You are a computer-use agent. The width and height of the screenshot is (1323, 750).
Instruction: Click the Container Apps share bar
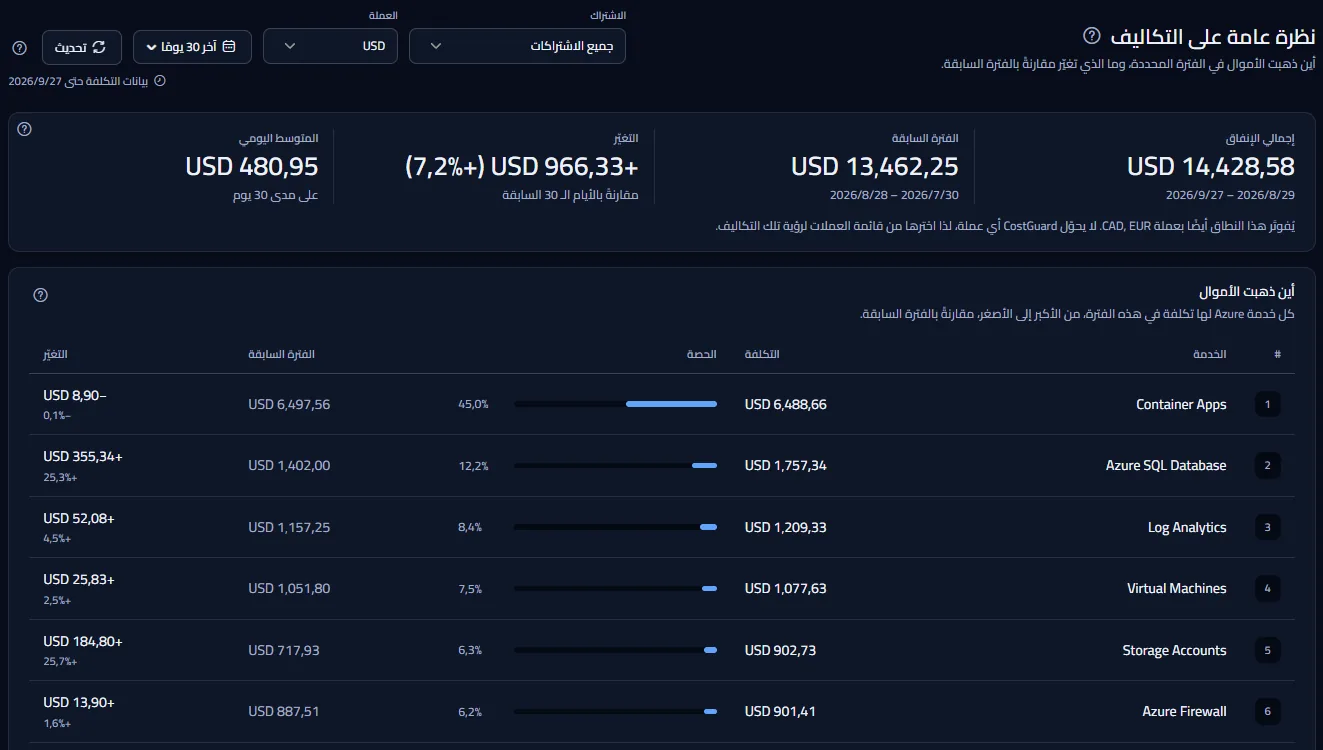(x=615, y=404)
